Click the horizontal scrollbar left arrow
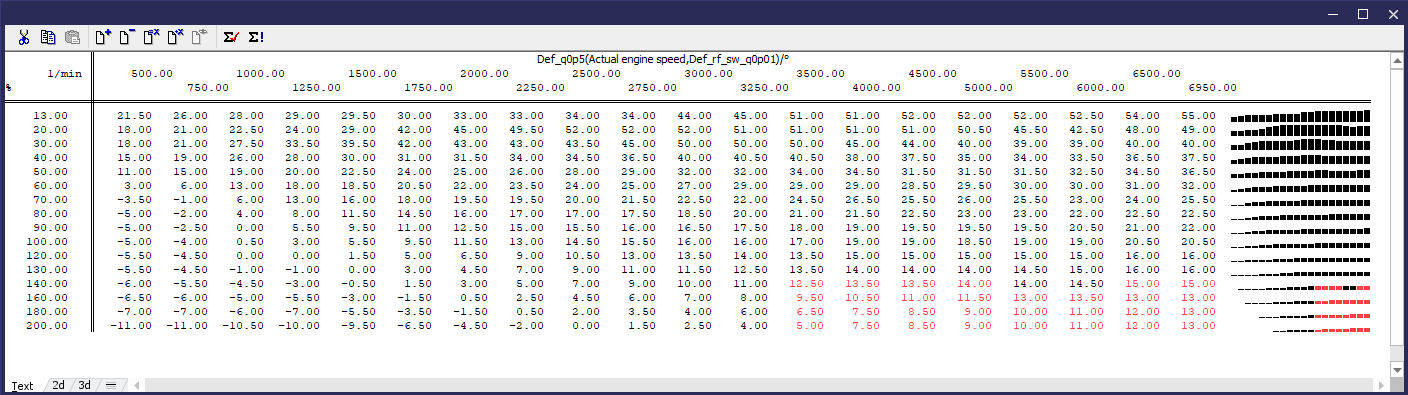Image resolution: width=1408 pixels, height=395 pixels. click(137, 385)
